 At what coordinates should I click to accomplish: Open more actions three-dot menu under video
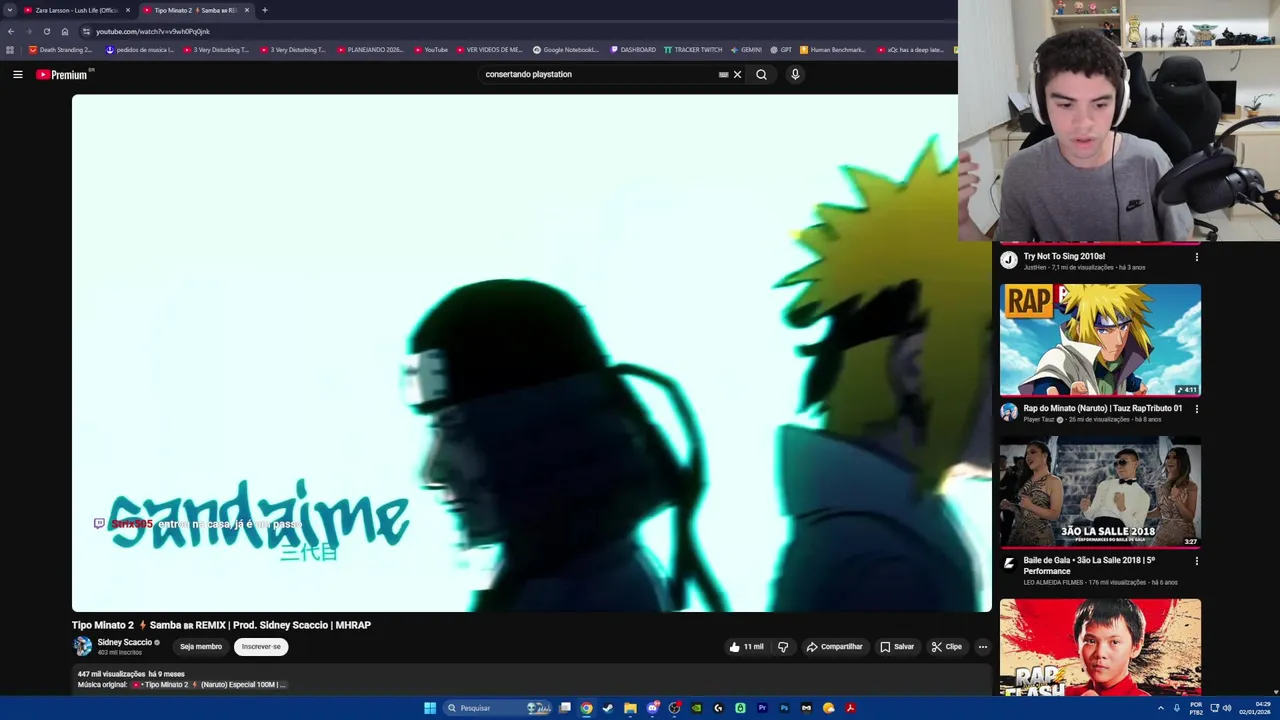click(x=983, y=647)
